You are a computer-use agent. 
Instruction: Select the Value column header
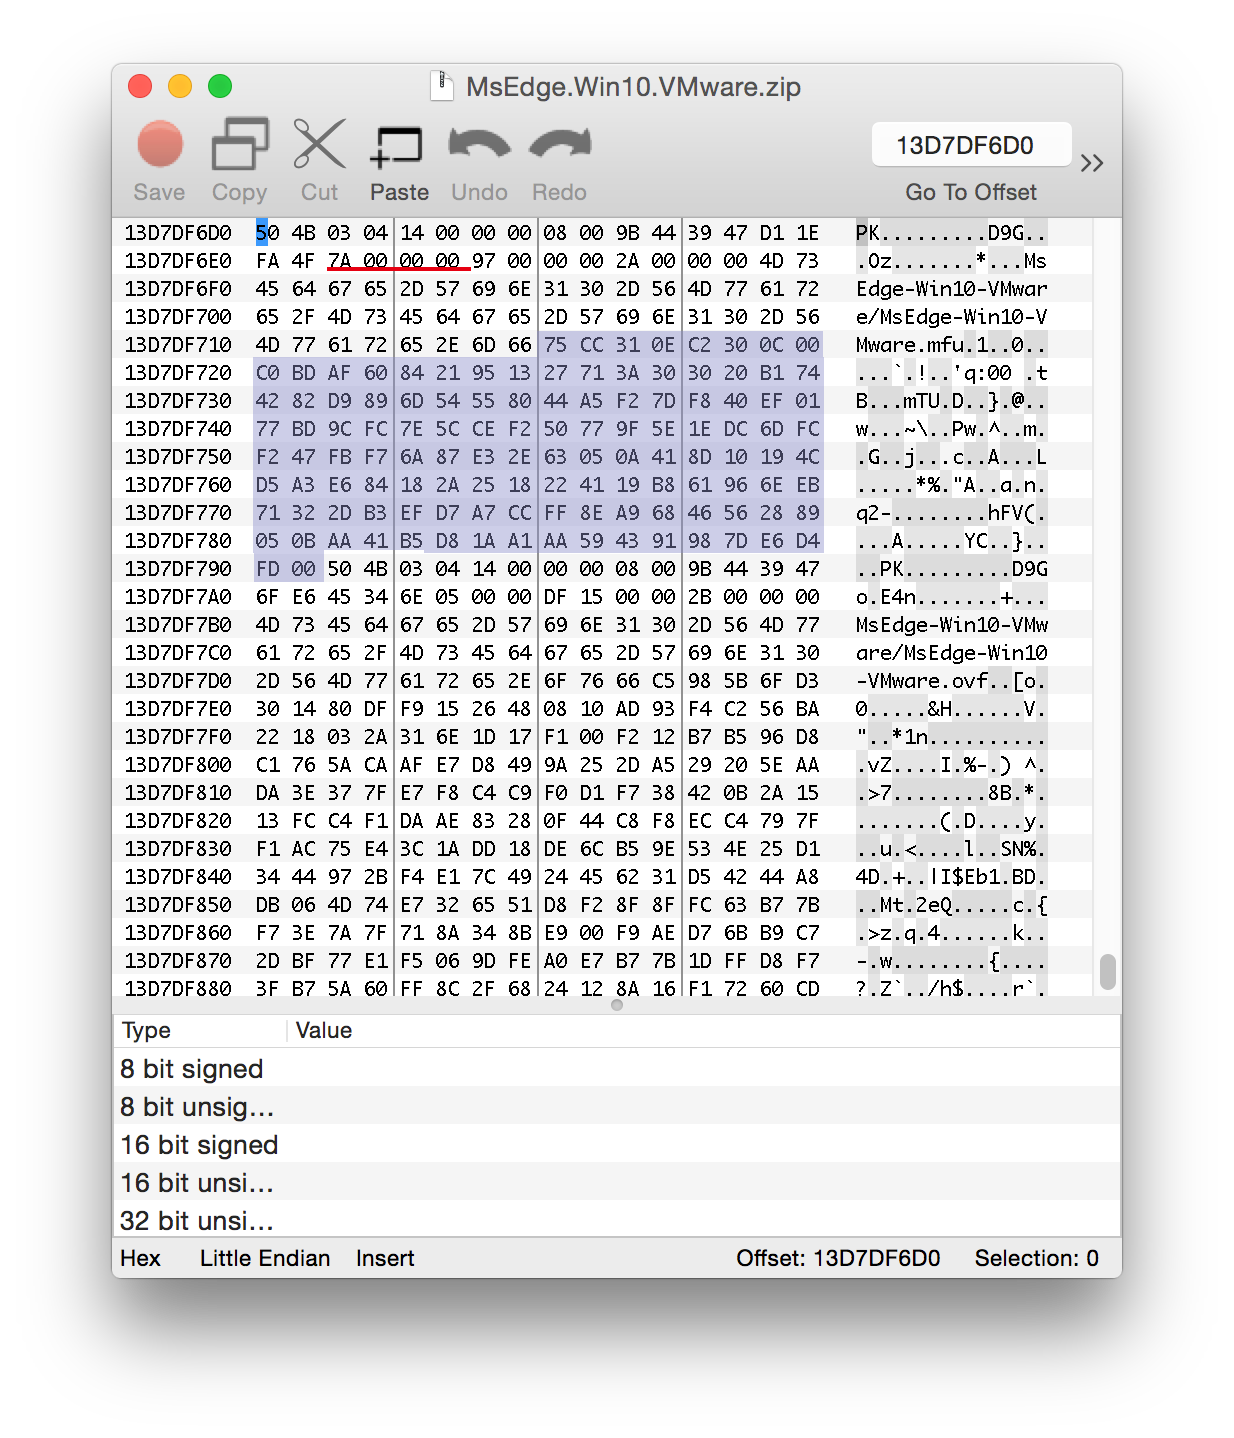click(x=322, y=1030)
